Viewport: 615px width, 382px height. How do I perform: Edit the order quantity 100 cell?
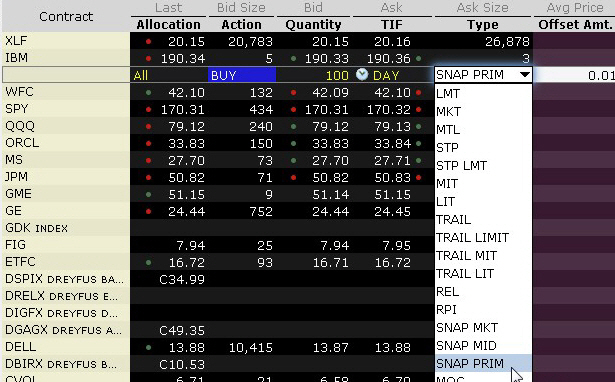click(314, 75)
